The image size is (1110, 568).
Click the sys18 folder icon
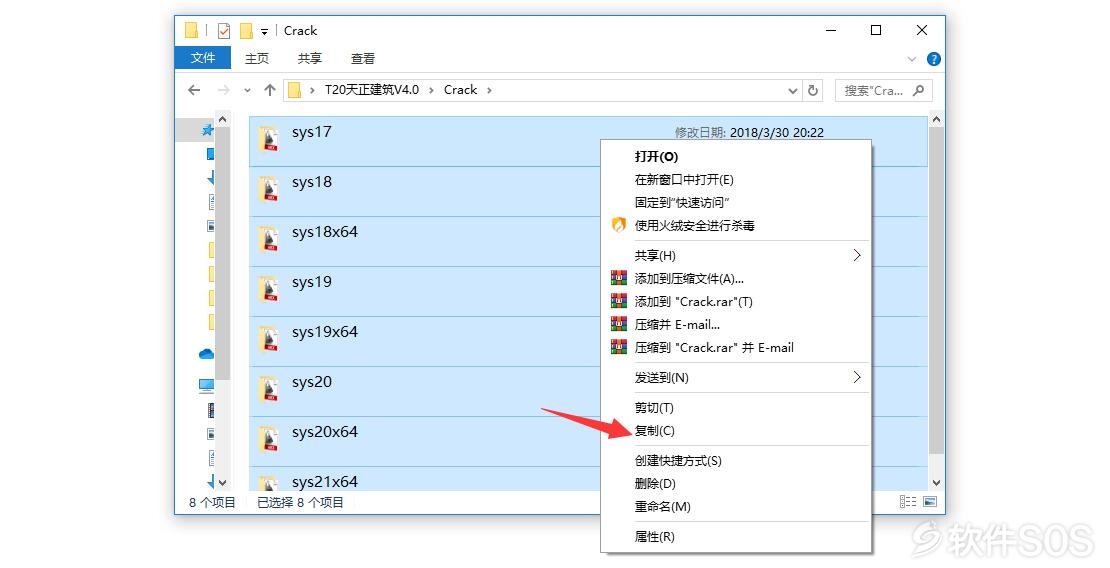268,189
